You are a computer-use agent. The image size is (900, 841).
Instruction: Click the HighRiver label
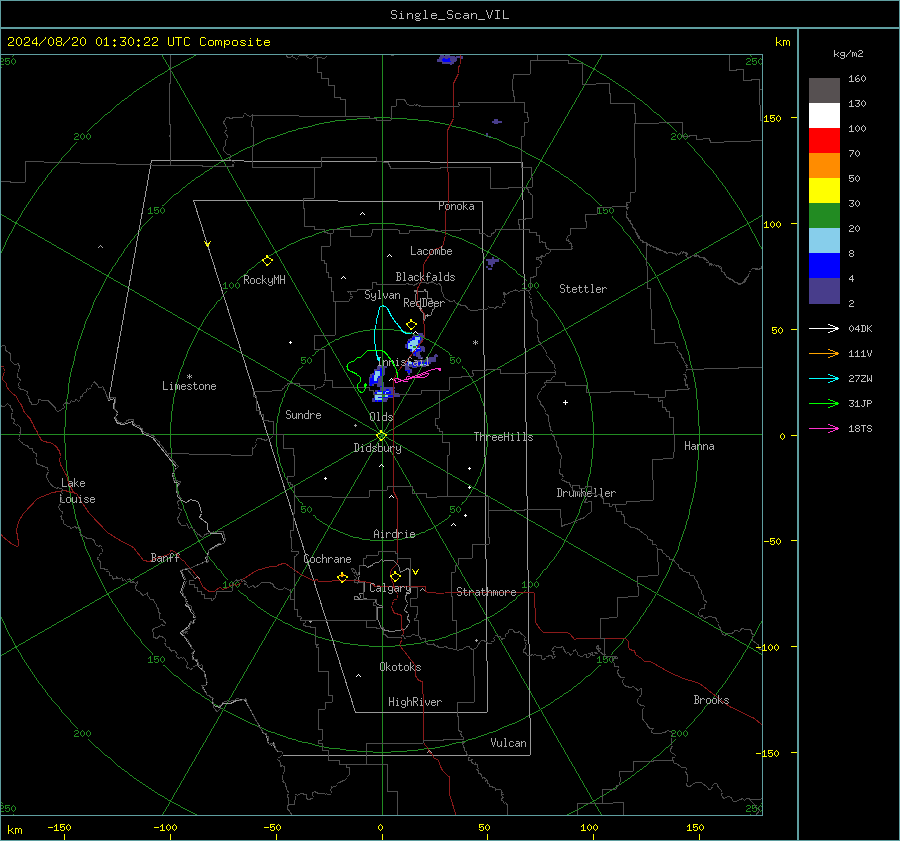pyautogui.click(x=415, y=702)
